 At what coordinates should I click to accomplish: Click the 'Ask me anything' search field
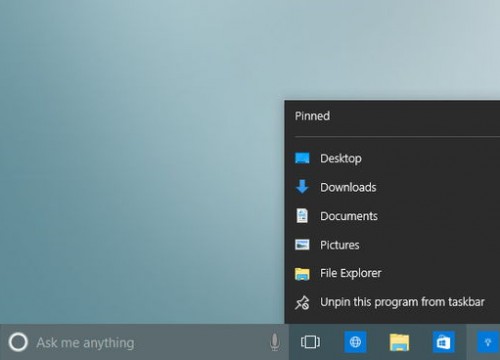[144, 342]
